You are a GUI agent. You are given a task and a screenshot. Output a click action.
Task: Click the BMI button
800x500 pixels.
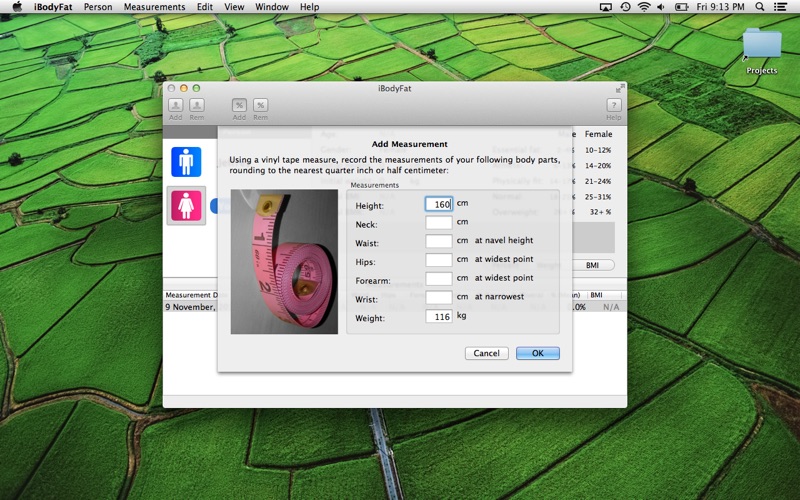(x=592, y=265)
